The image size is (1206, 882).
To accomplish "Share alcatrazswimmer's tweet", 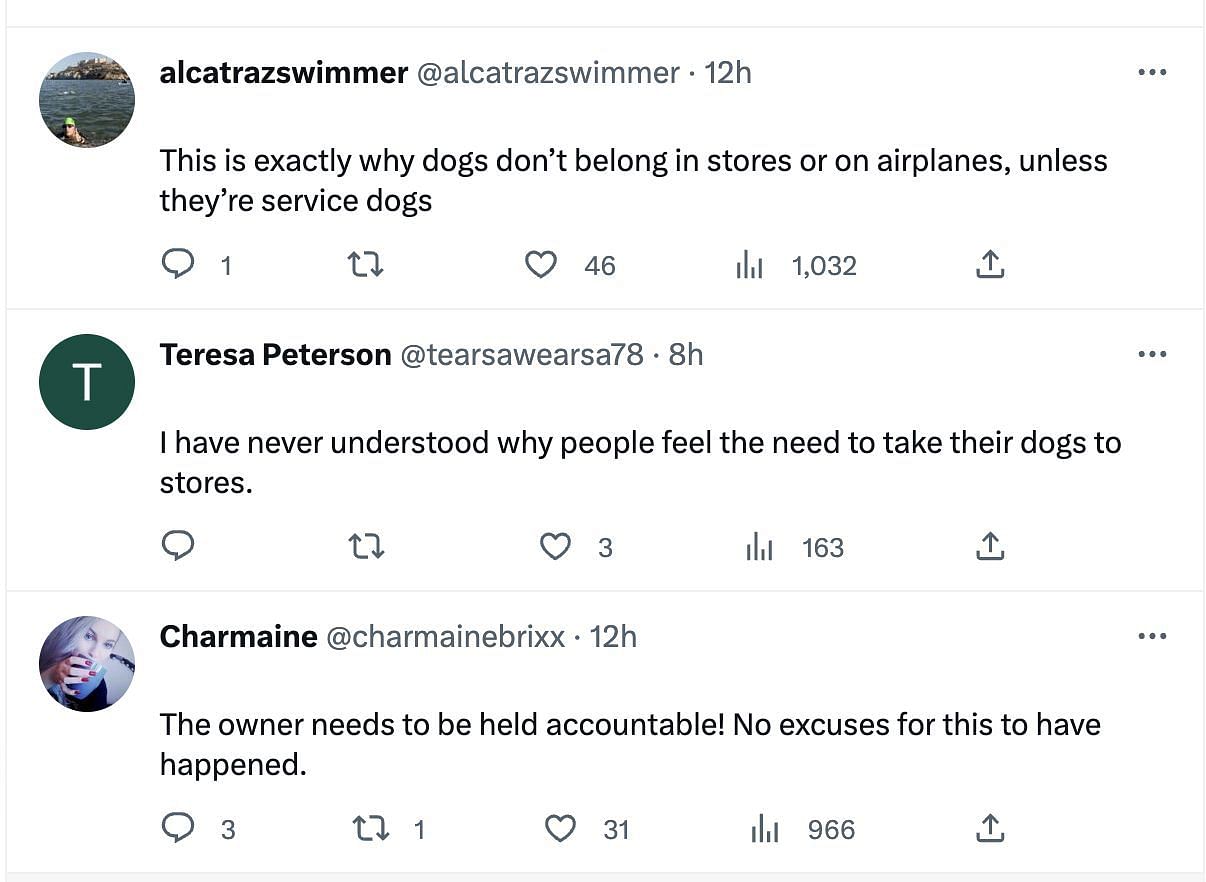I will click(x=989, y=265).
